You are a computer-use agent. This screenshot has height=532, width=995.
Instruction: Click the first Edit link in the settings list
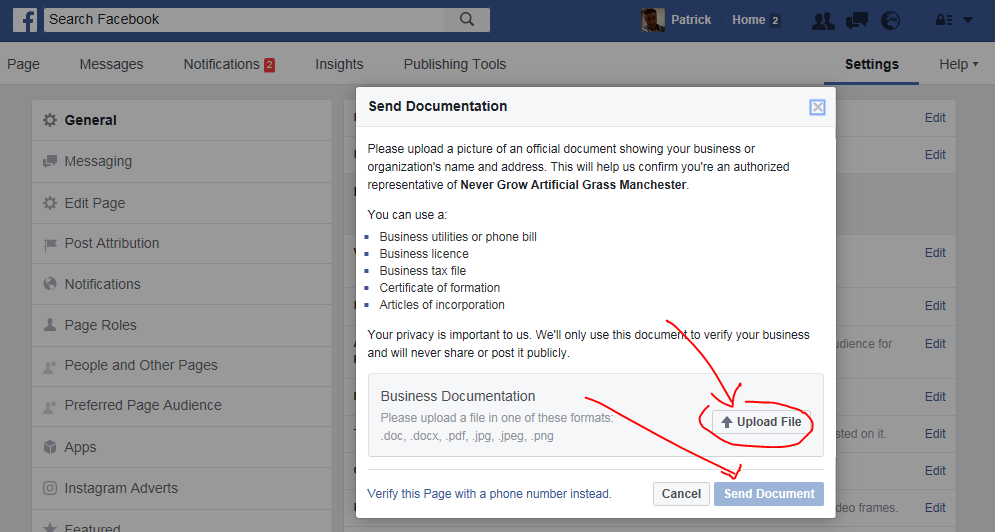coord(935,118)
